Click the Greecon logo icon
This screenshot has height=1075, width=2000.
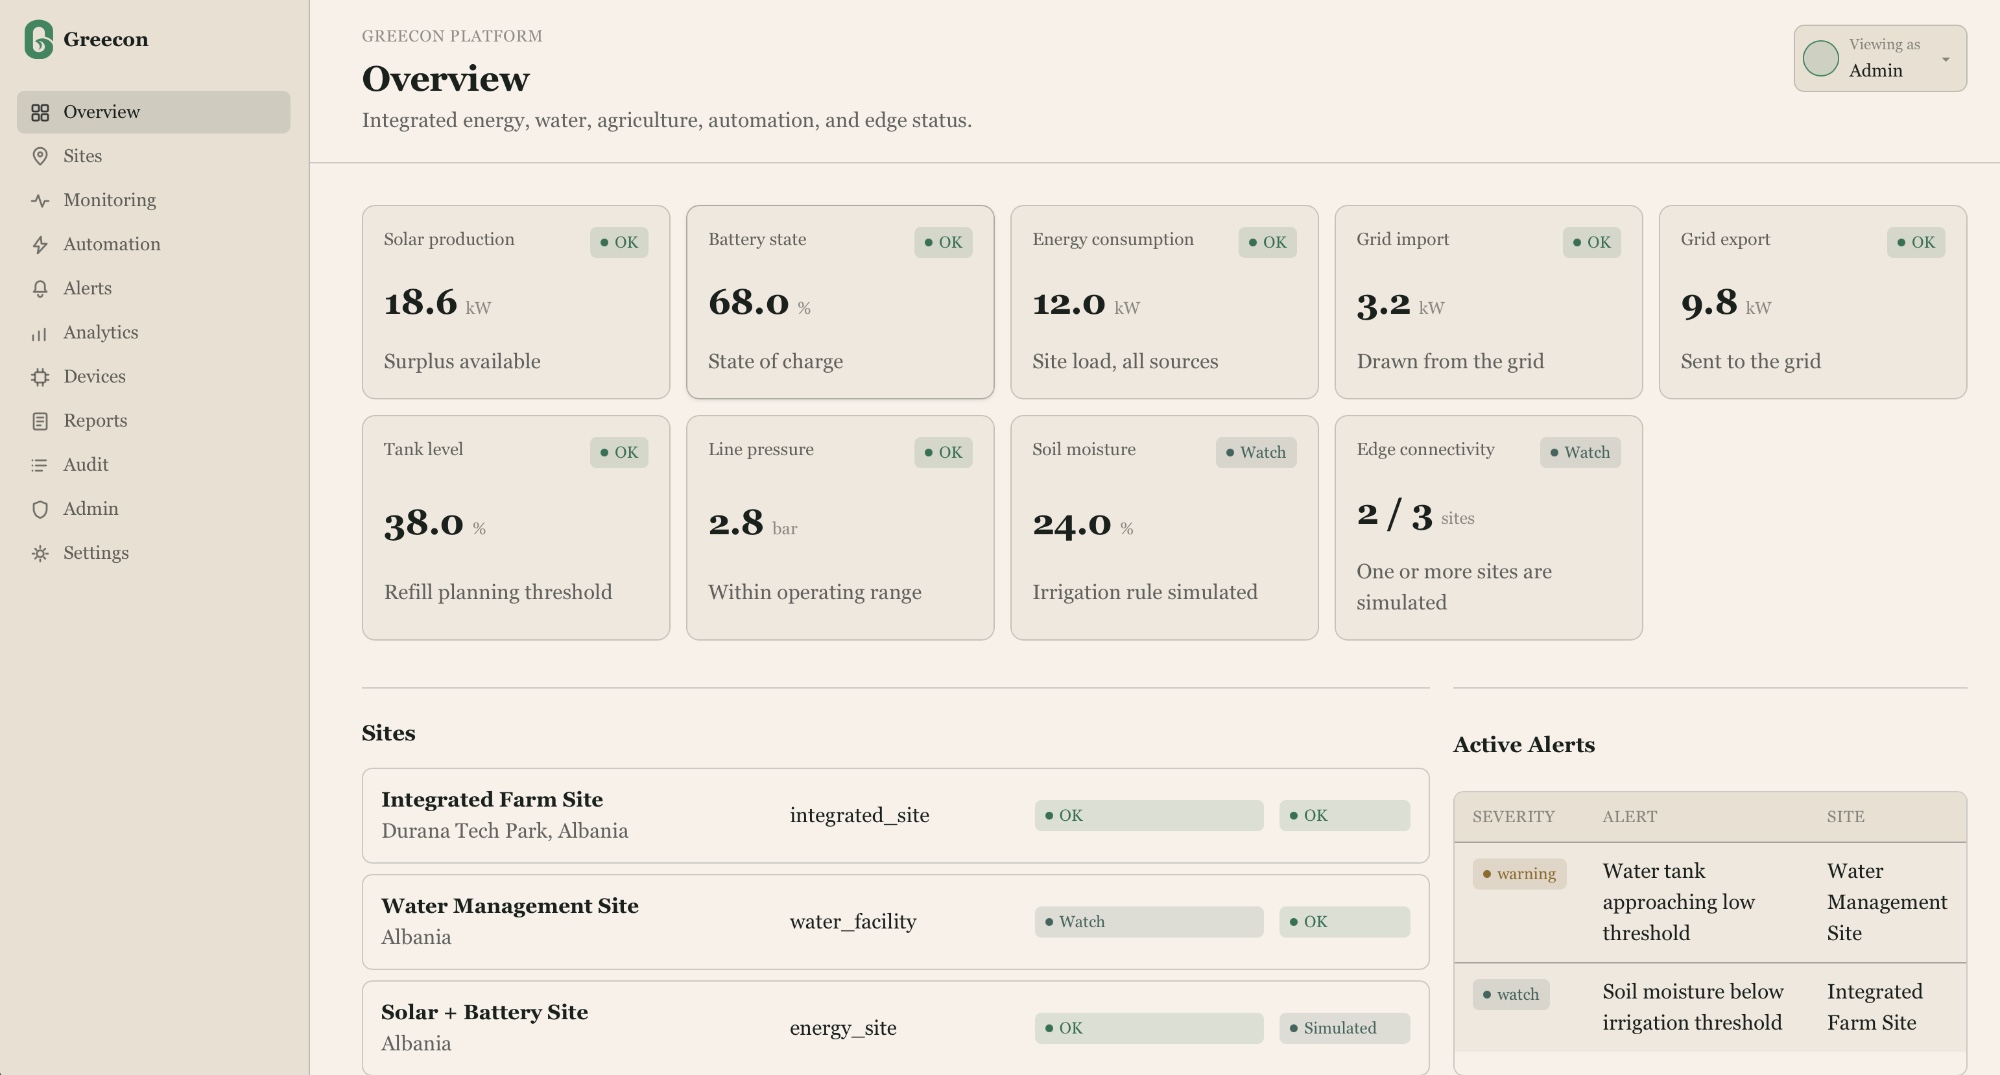pos(39,39)
